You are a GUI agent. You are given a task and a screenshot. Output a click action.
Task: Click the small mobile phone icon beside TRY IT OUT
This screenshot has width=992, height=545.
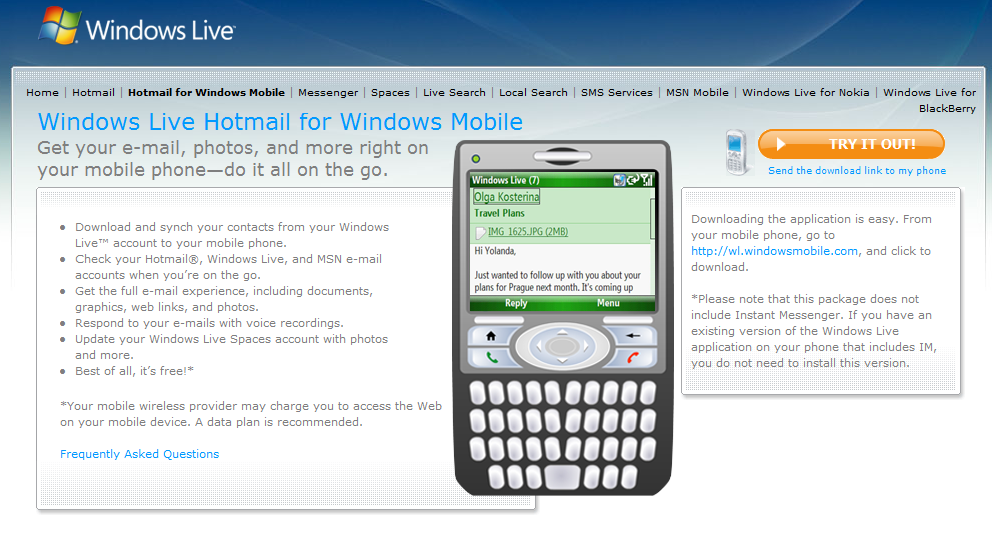tap(737, 152)
